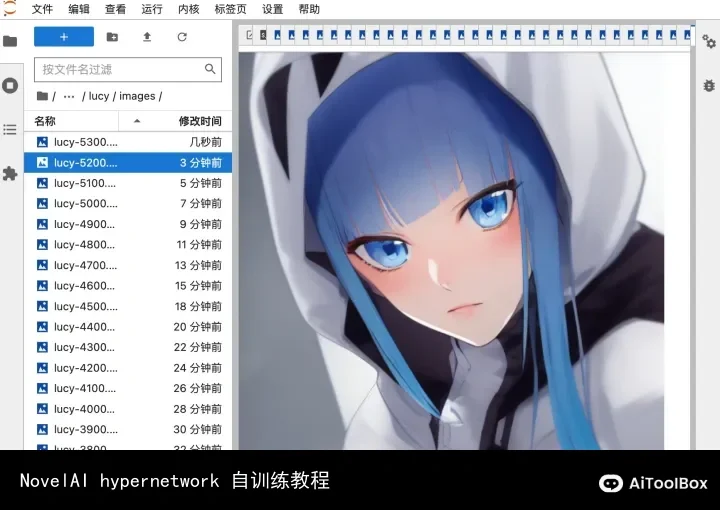Switch to the second dark document tab
720x510 pixels.
click(263, 35)
